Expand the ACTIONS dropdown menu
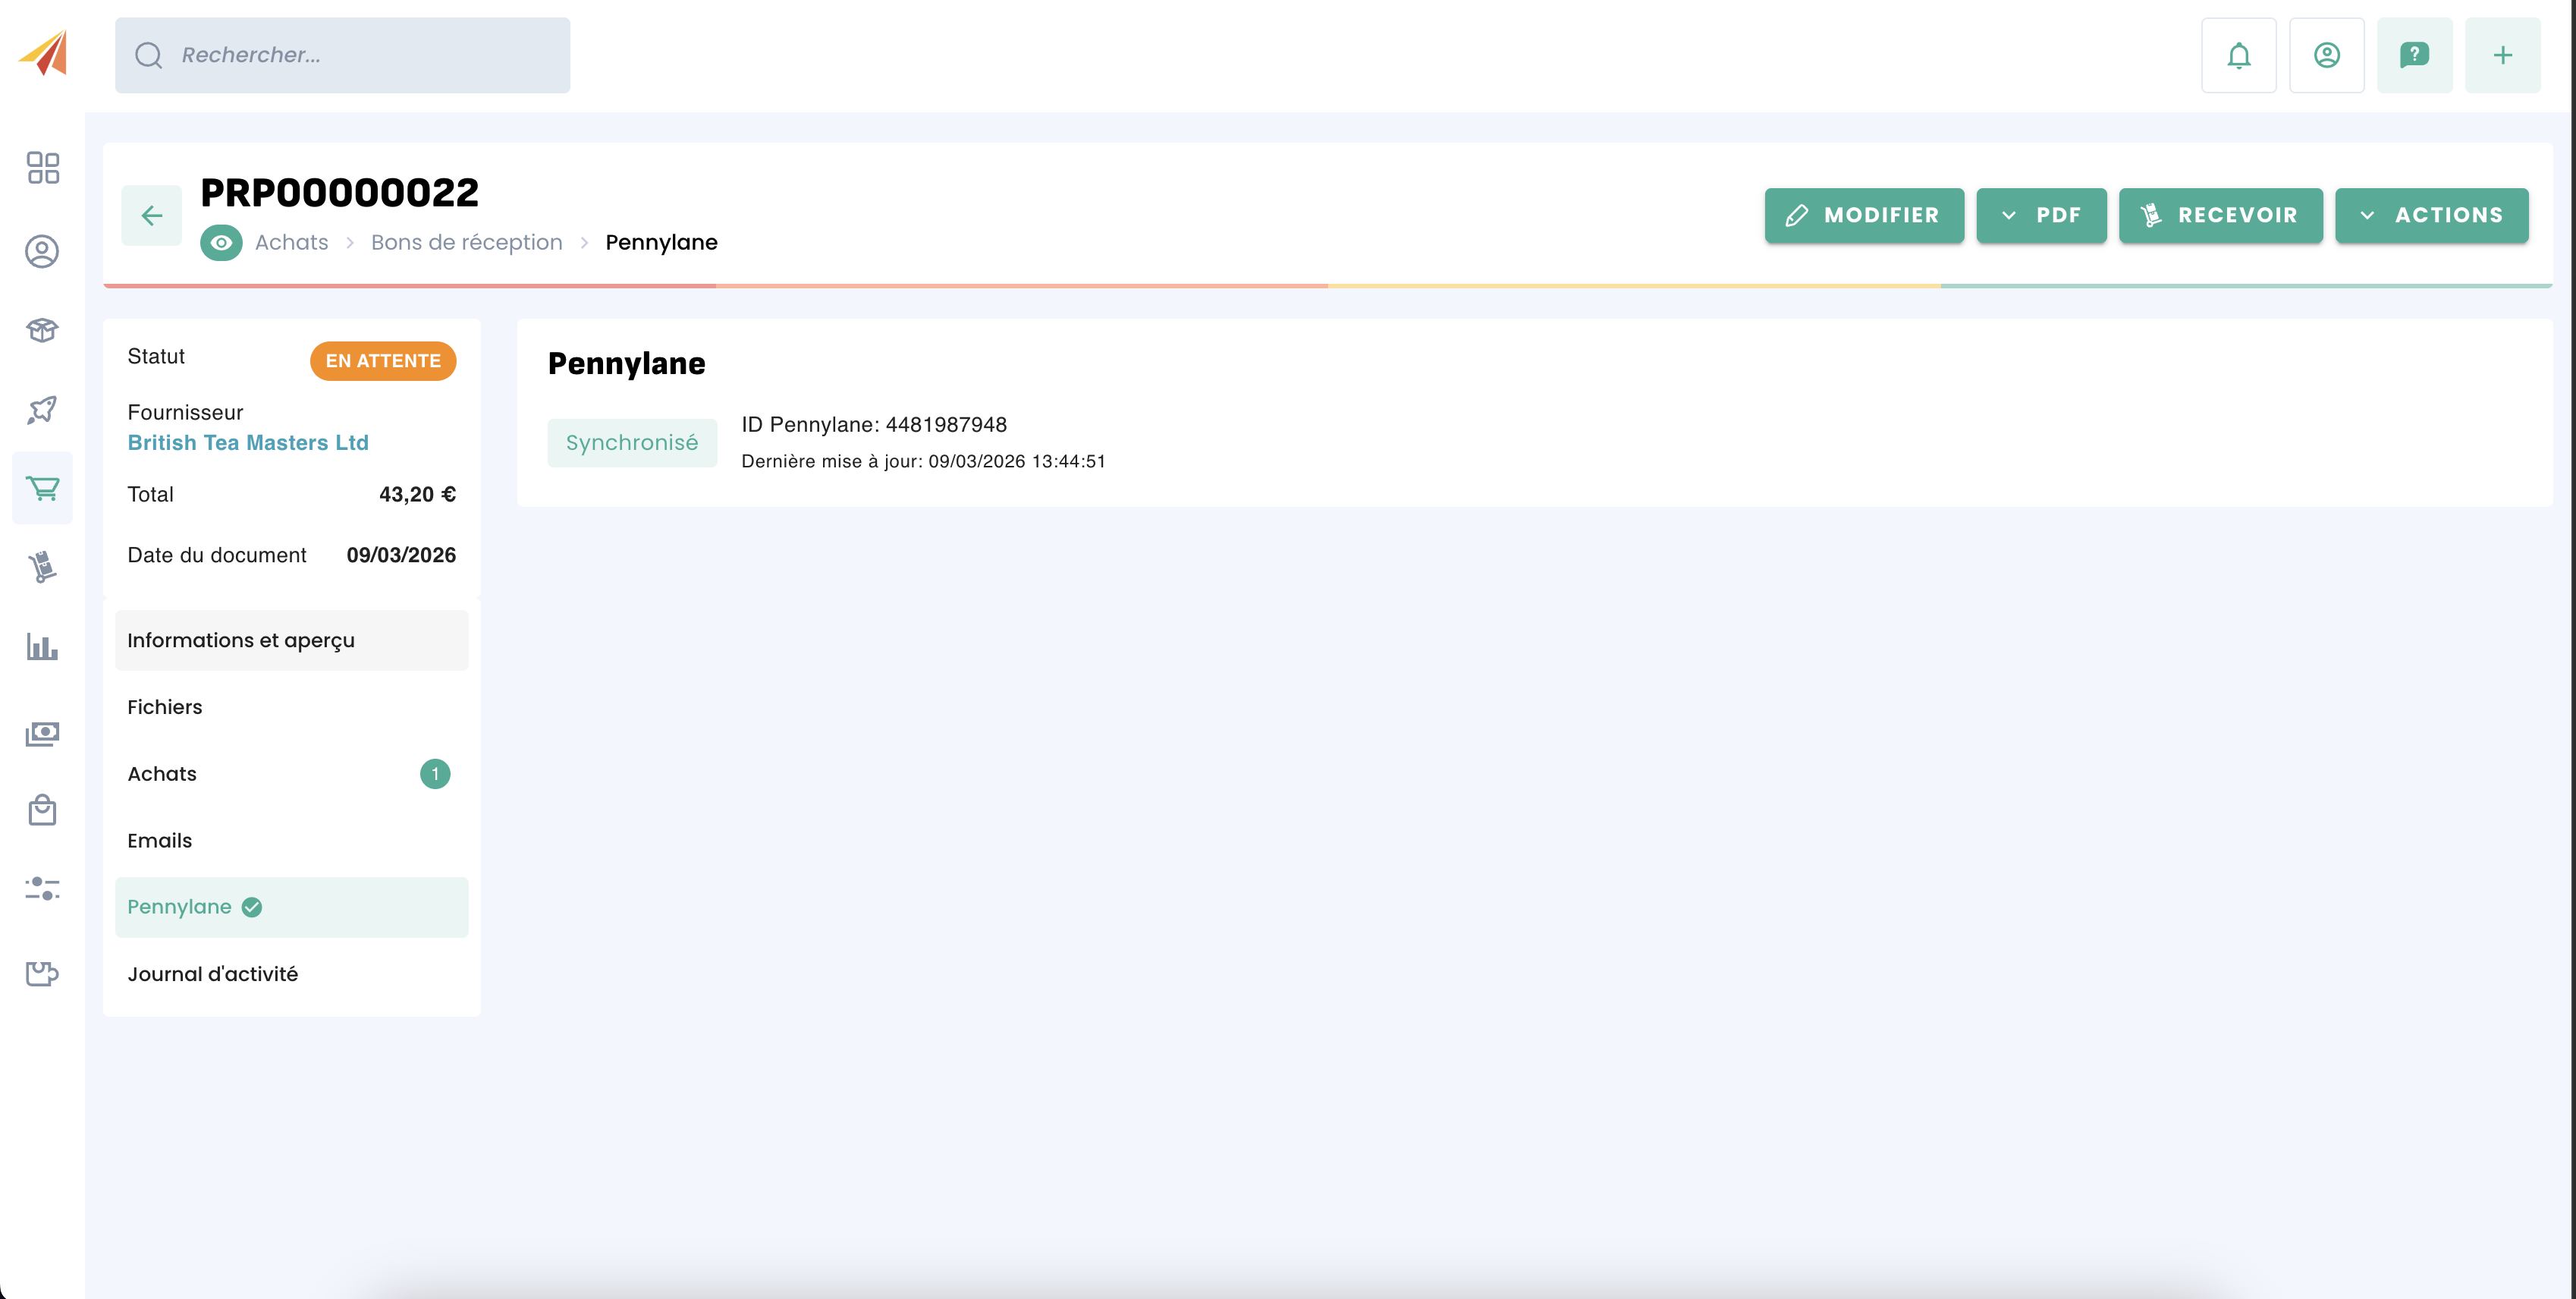The width and height of the screenshot is (2576, 1299). coord(2431,215)
